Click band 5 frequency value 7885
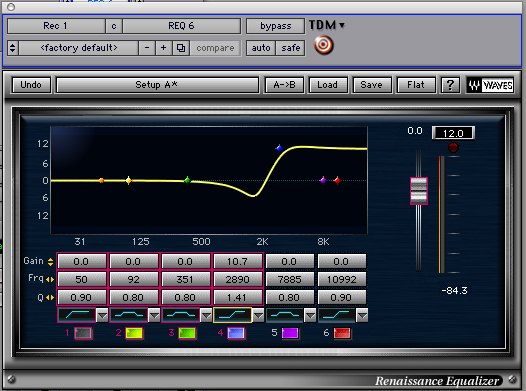Viewport: 526px width, 391px height. click(x=290, y=279)
